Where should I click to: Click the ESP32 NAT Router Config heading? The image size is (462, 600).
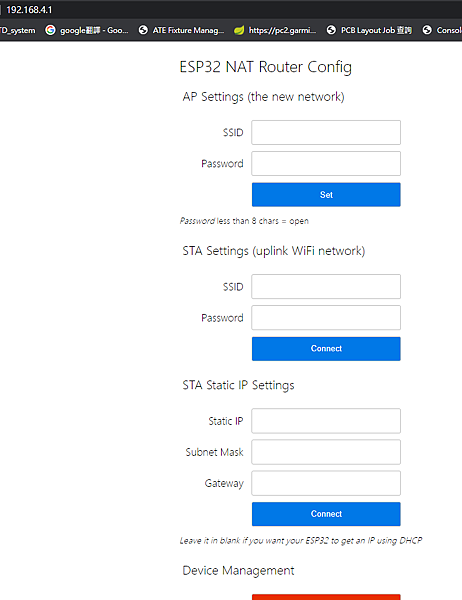click(266, 67)
